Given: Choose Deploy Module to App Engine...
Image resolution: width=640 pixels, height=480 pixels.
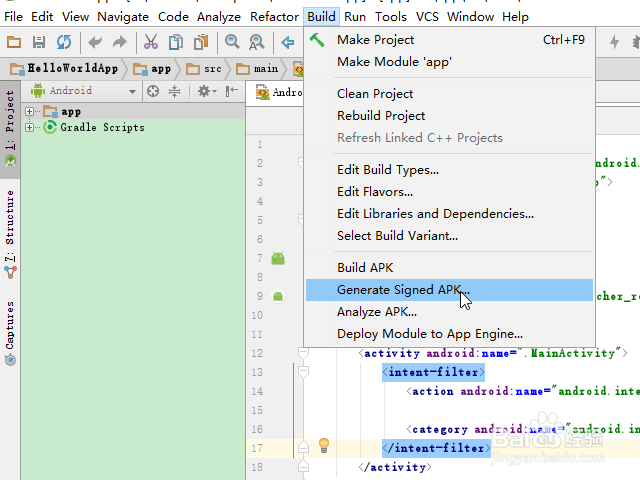Looking at the screenshot, I should (x=449, y=334).
